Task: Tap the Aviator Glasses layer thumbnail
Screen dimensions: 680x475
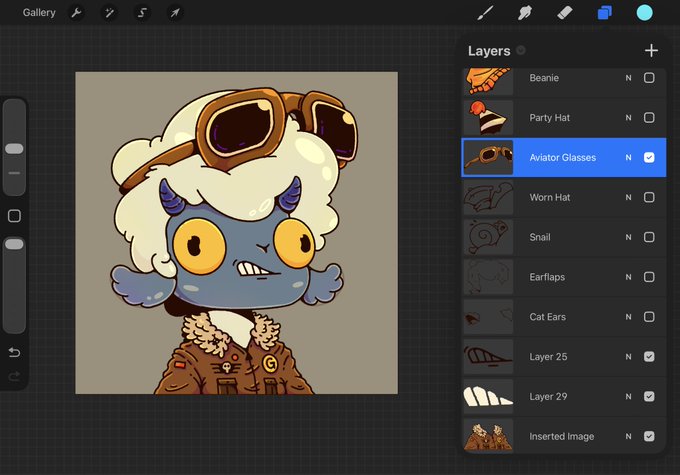Action: [488, 157]
